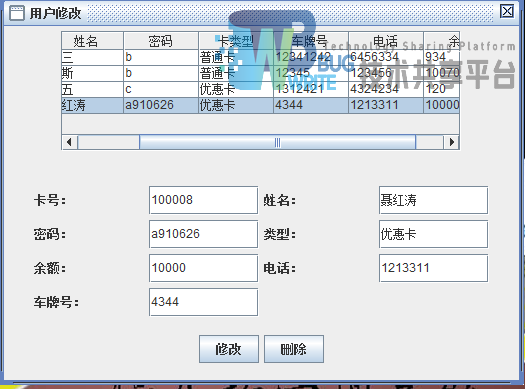Click the 密码 column header
Image resolution: width=525 pixels, height=389 pixels.
[161, 41]
